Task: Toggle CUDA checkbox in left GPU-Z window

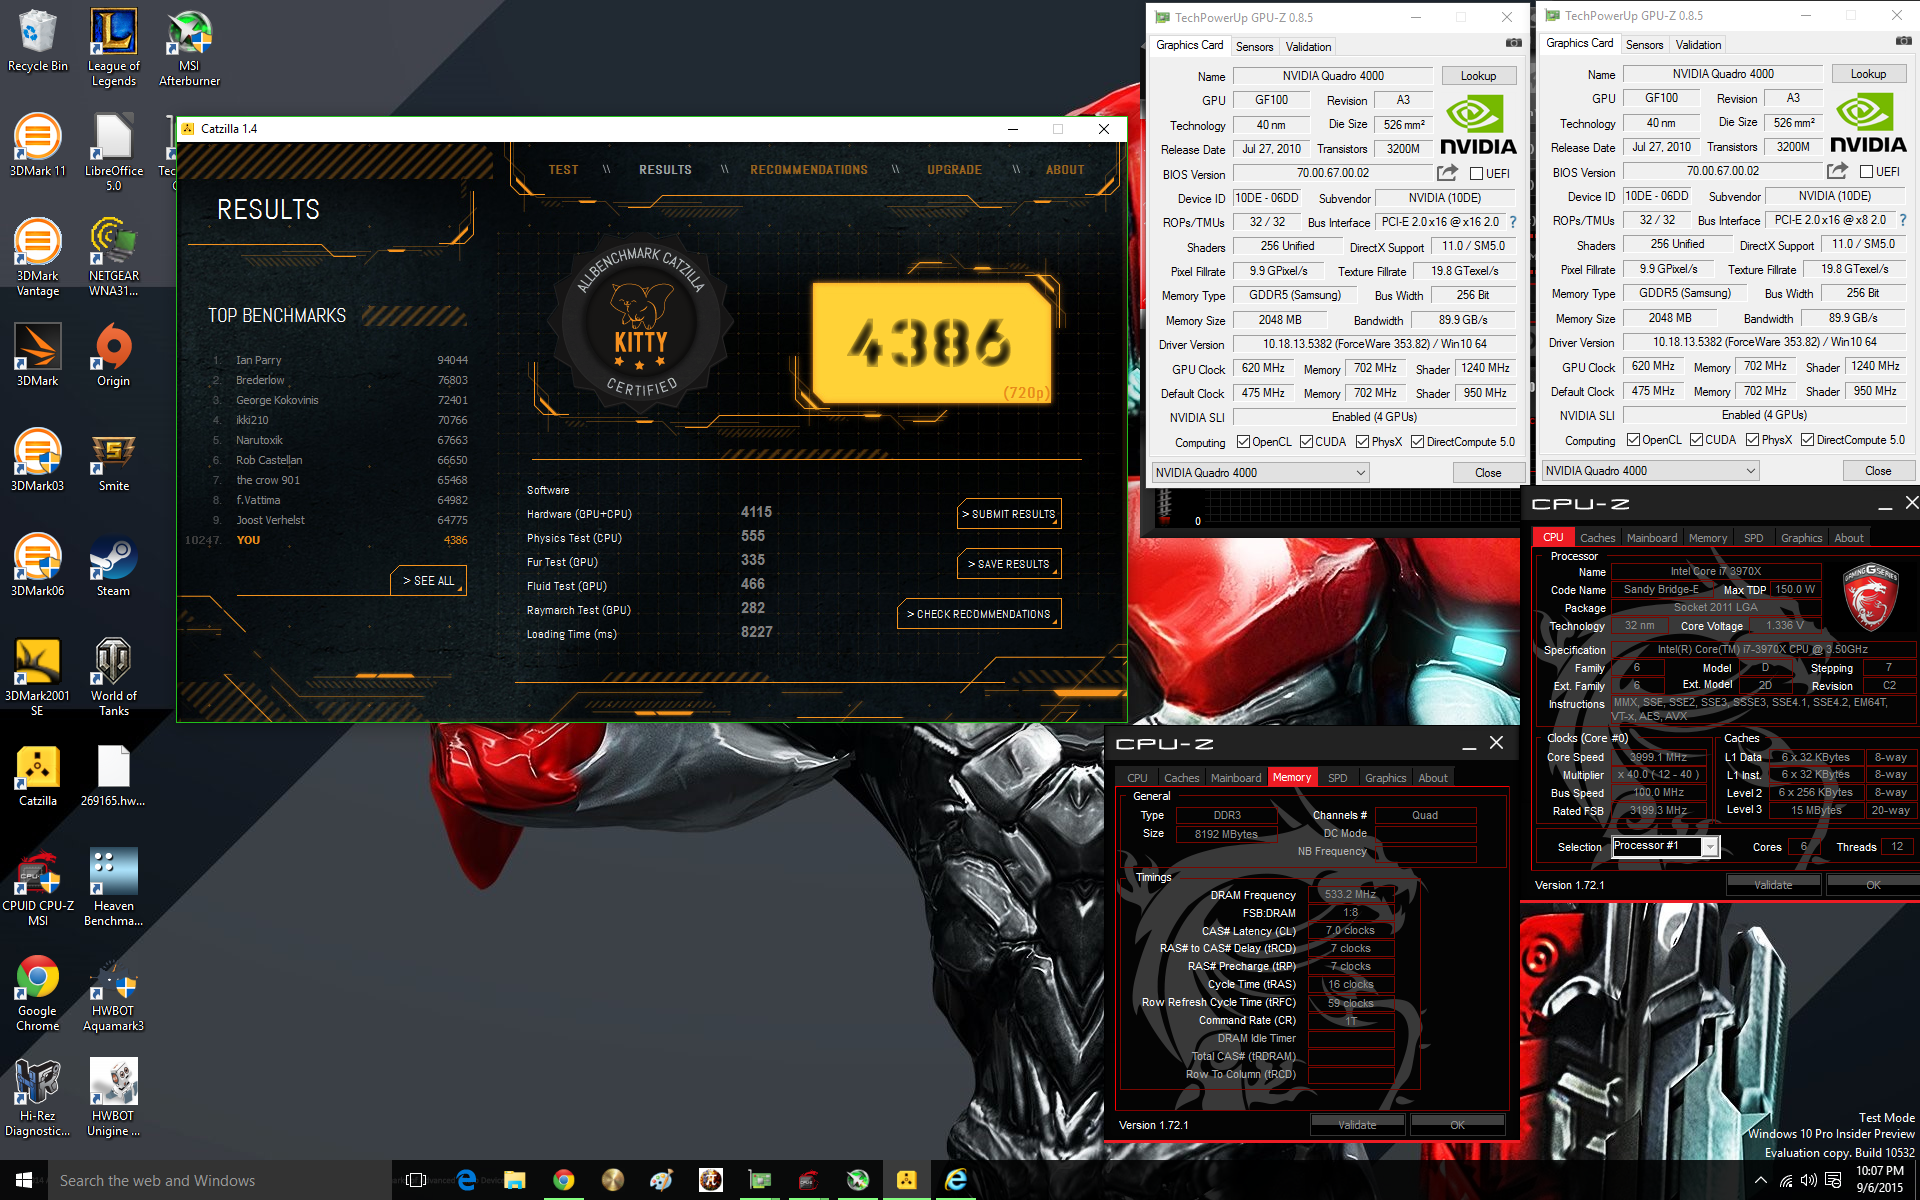Action: pyautogui.click(x=1306, y=442)
